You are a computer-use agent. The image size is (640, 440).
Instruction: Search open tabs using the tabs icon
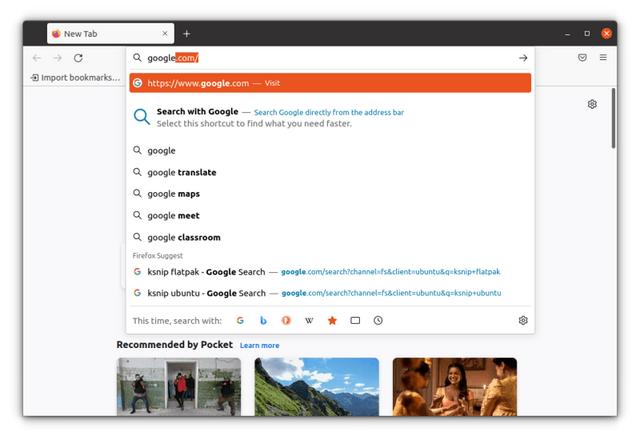tap(355, 320)
